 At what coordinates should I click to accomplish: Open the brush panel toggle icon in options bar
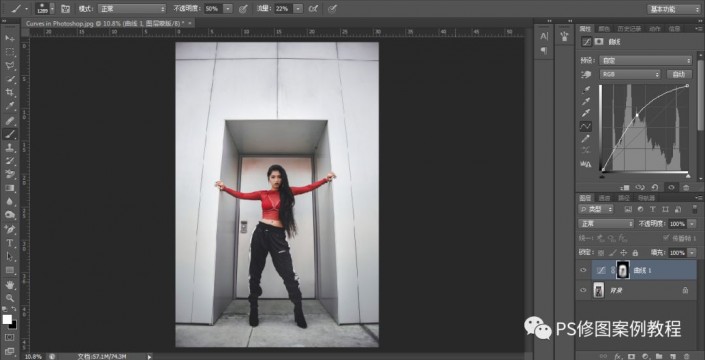click(x=65, y=9)
